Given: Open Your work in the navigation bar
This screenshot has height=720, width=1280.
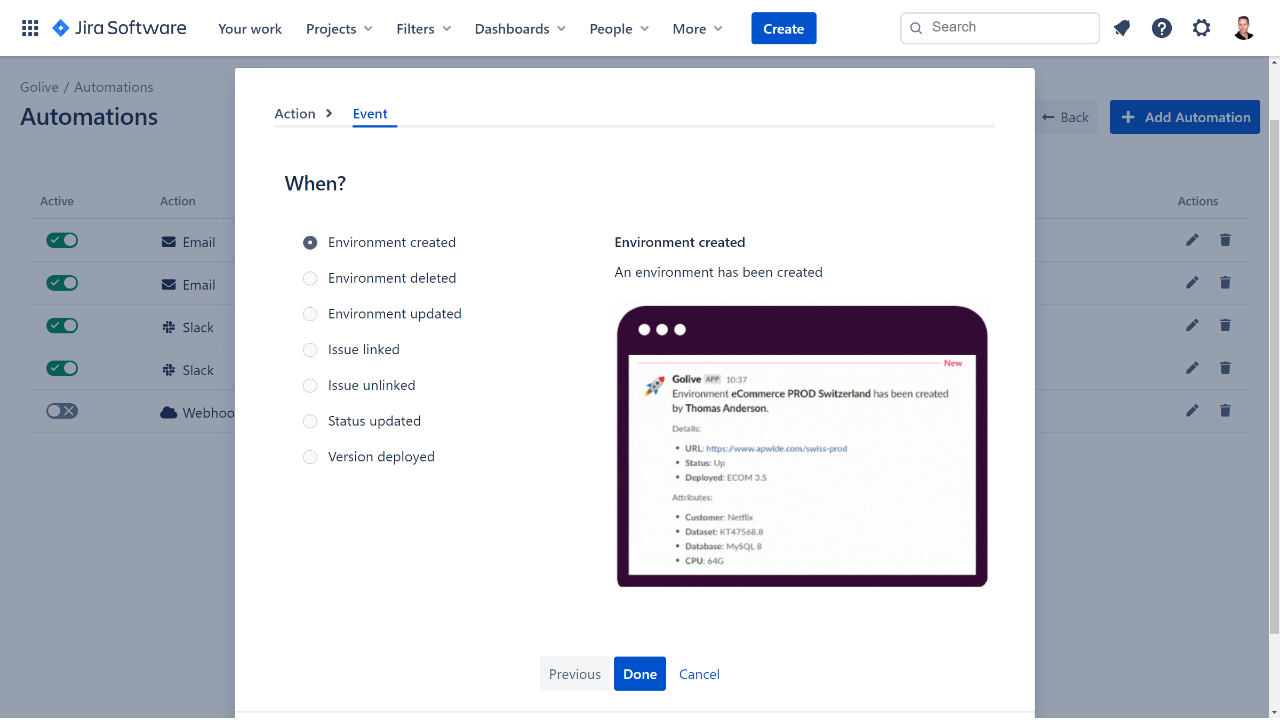Looking at the screenshot, I should 250,29.
